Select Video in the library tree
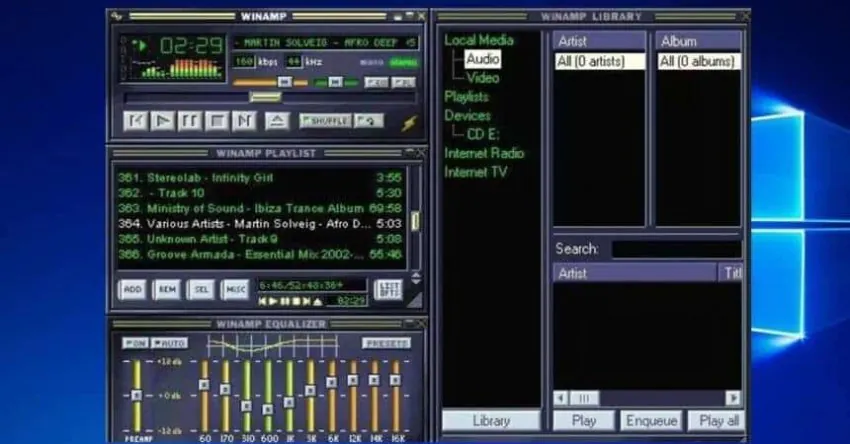The height and width of the screenshot is (444, 850). pyautogui.click(x=482, y=78)
